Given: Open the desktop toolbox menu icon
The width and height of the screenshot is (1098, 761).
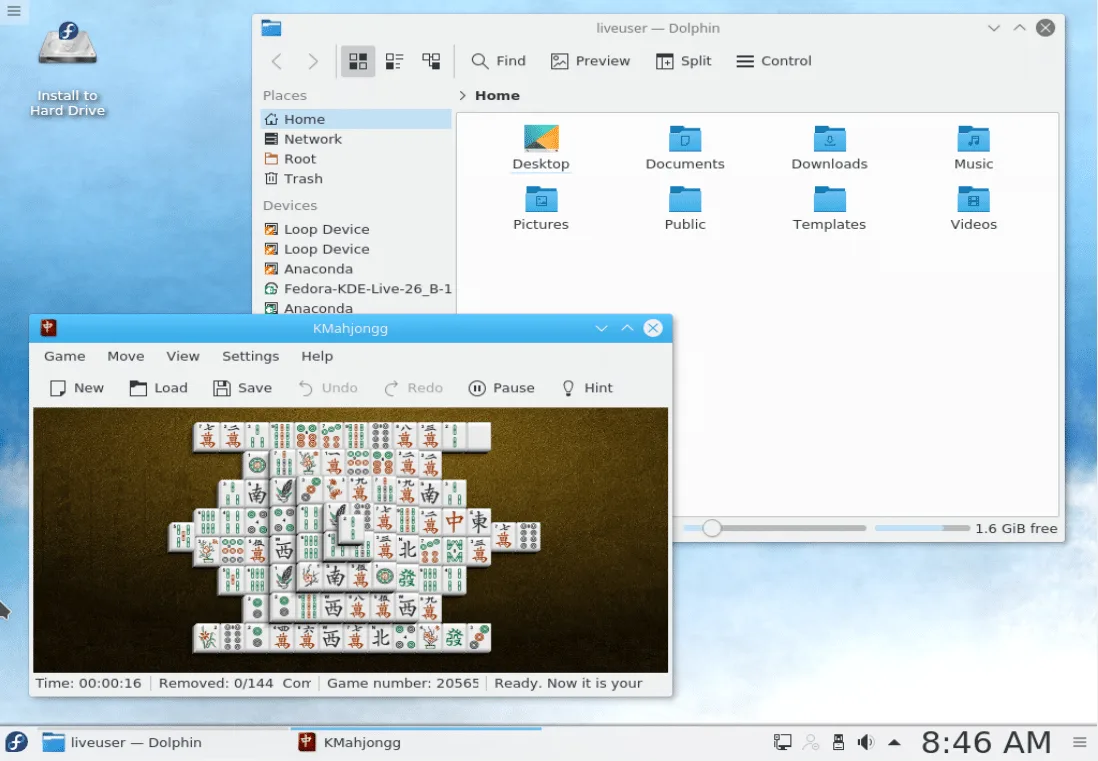Looking at the screenshot, I should coord(13,11).
